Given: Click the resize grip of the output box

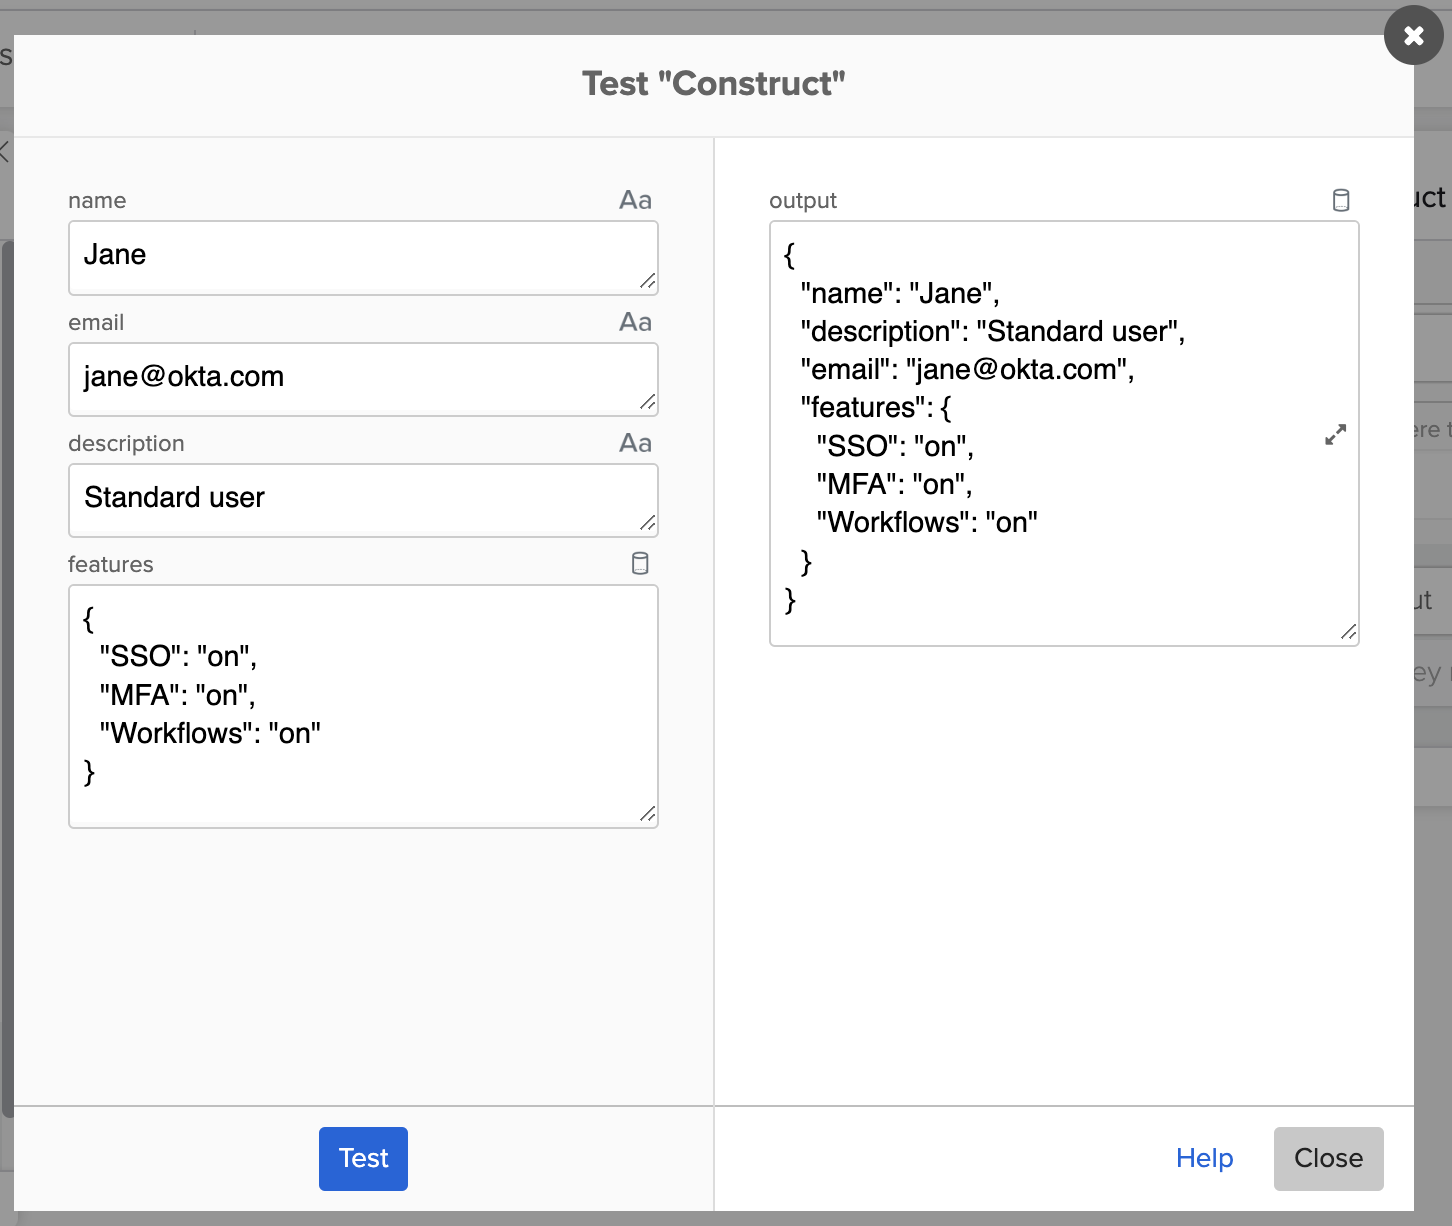Looking at the screenshot, I should click(1348, 632).
